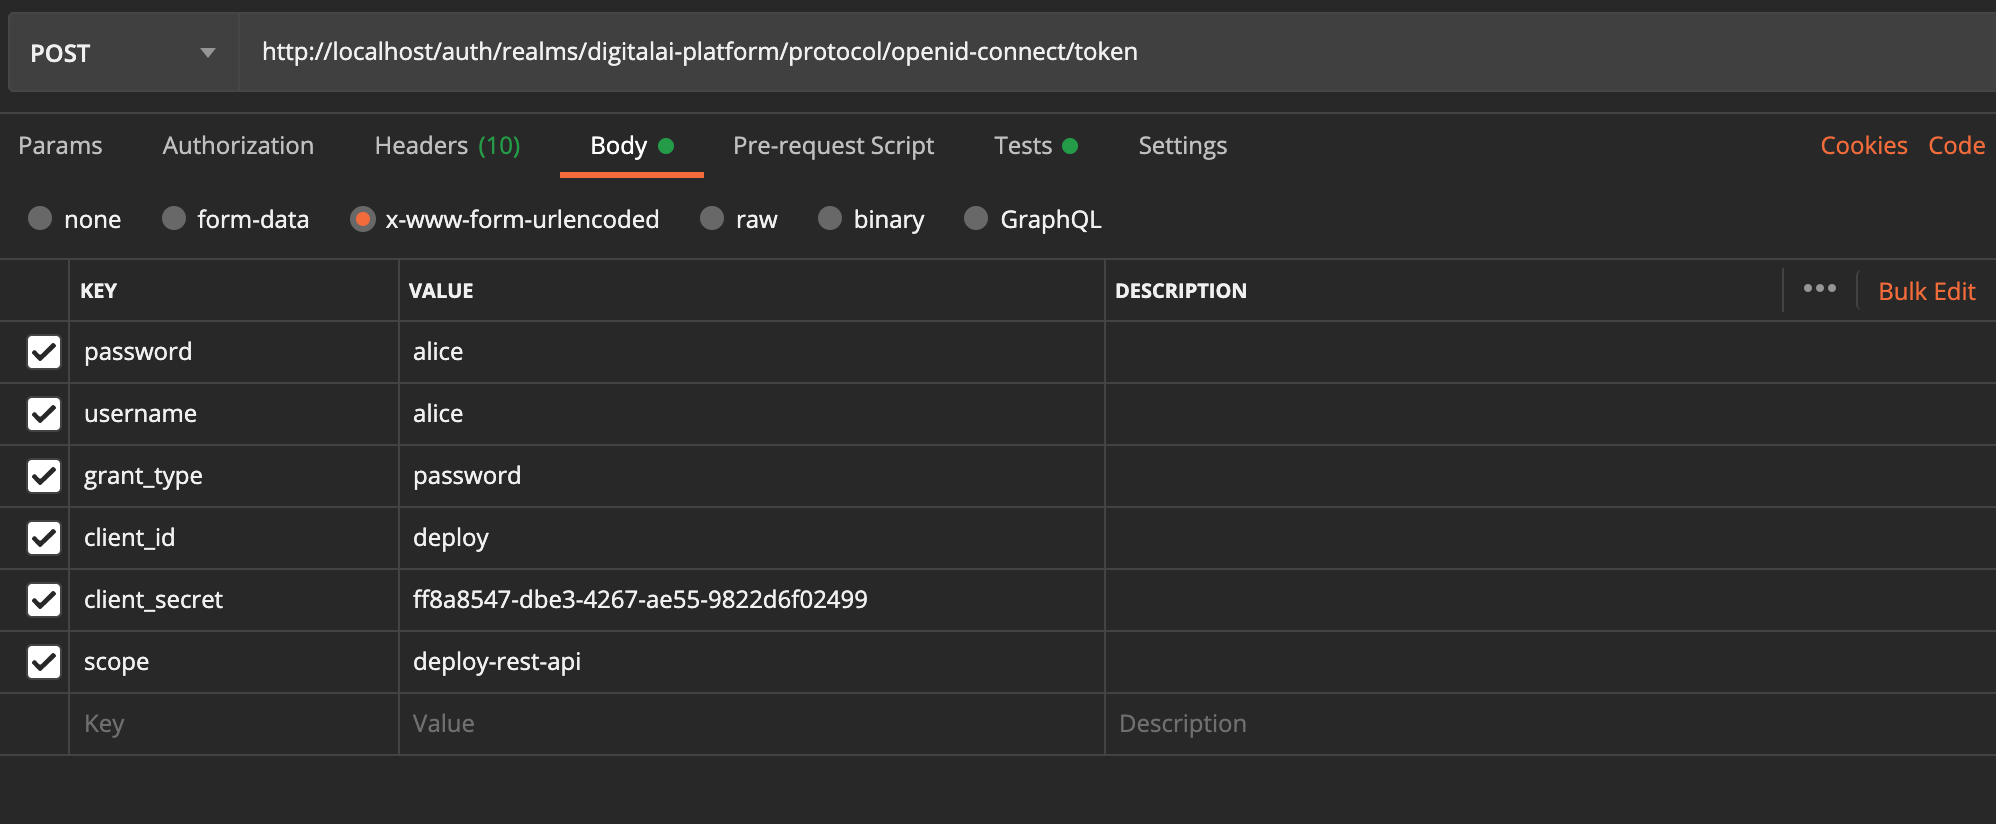
Task: Click the Code link
Action: (x=1956, y=146)
